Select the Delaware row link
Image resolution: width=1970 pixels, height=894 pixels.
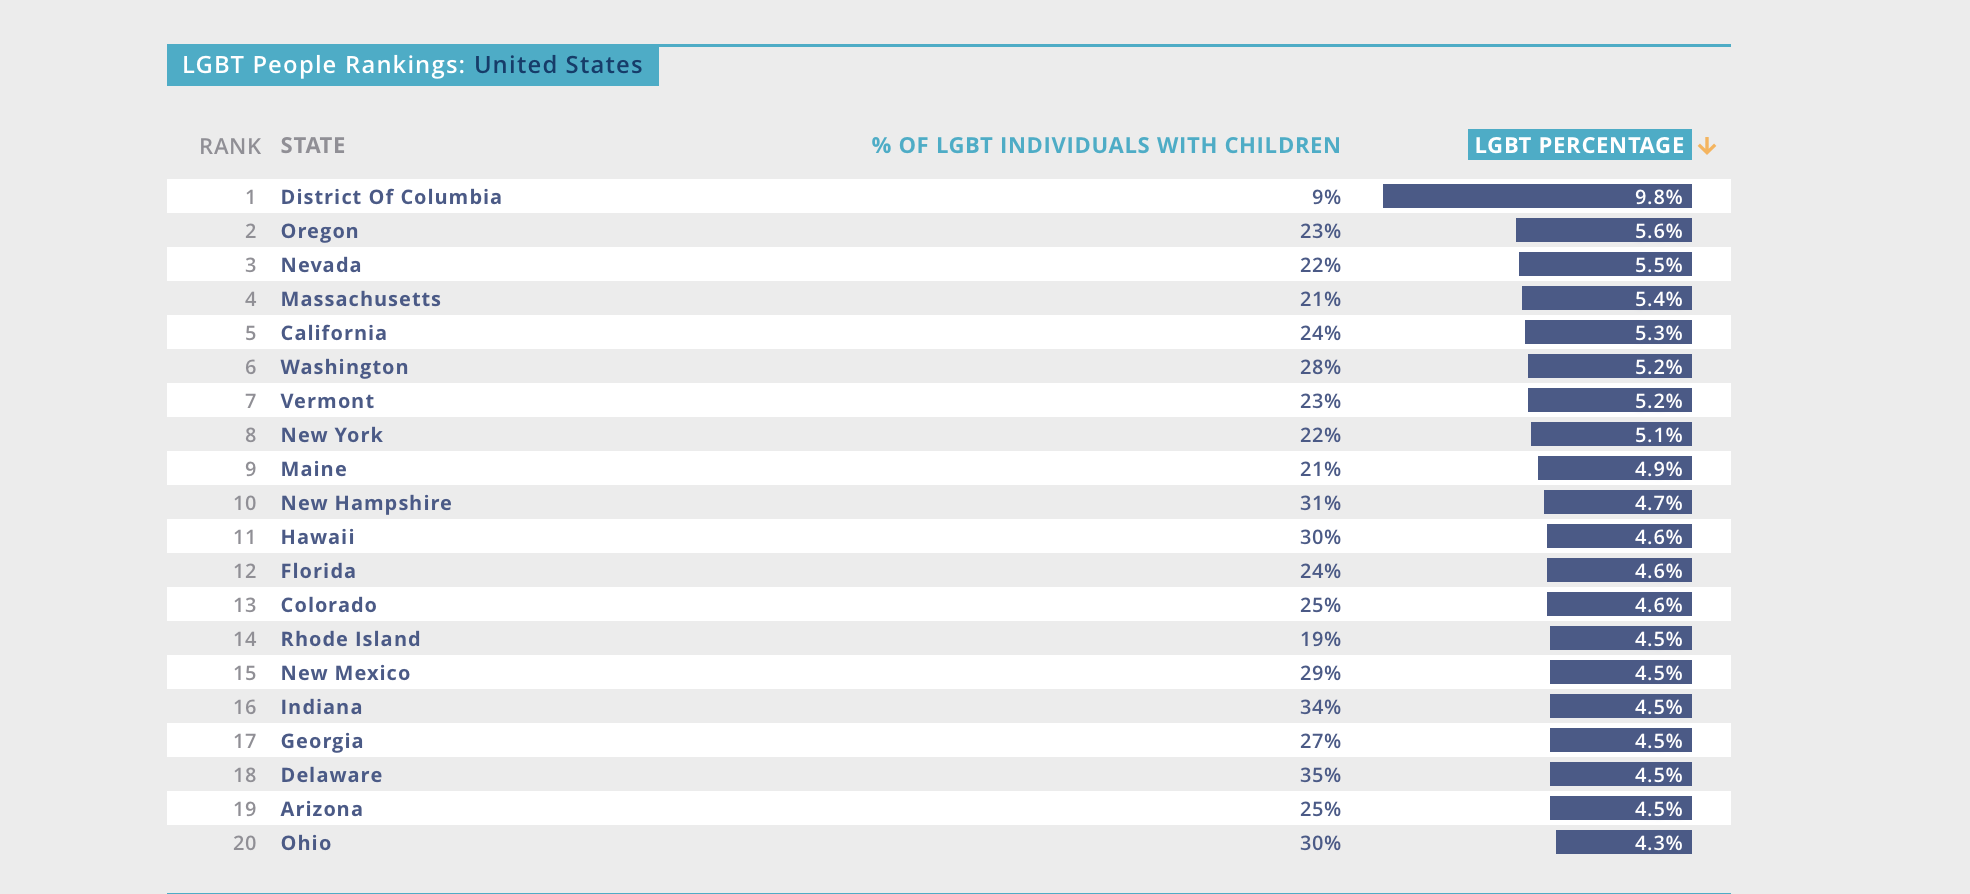[331, 775]
